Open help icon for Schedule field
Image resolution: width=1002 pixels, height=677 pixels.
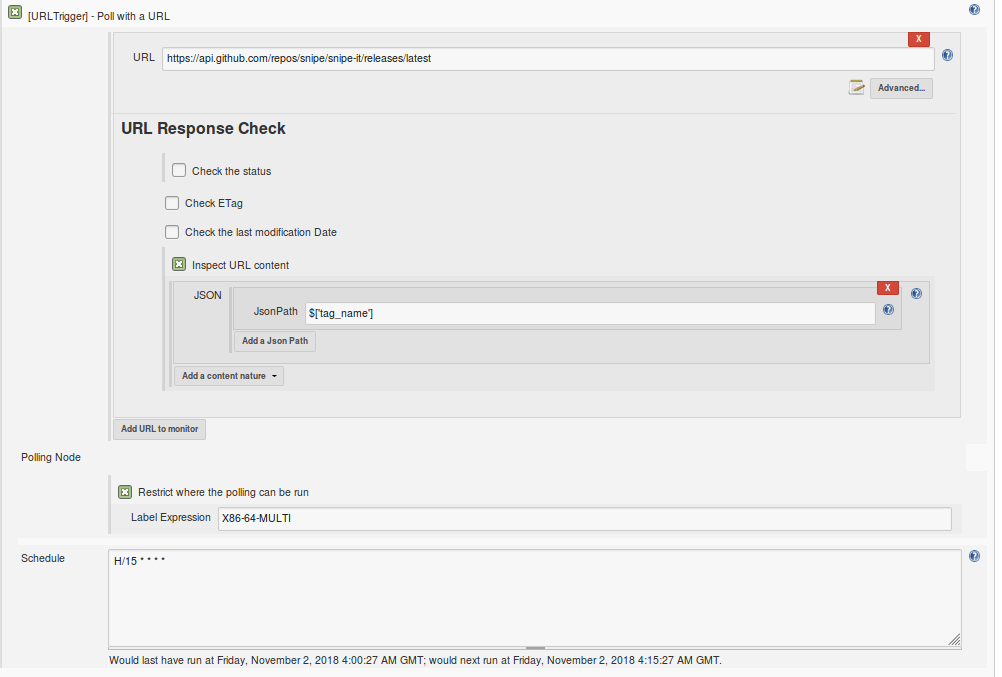click(x=974, y=556)
